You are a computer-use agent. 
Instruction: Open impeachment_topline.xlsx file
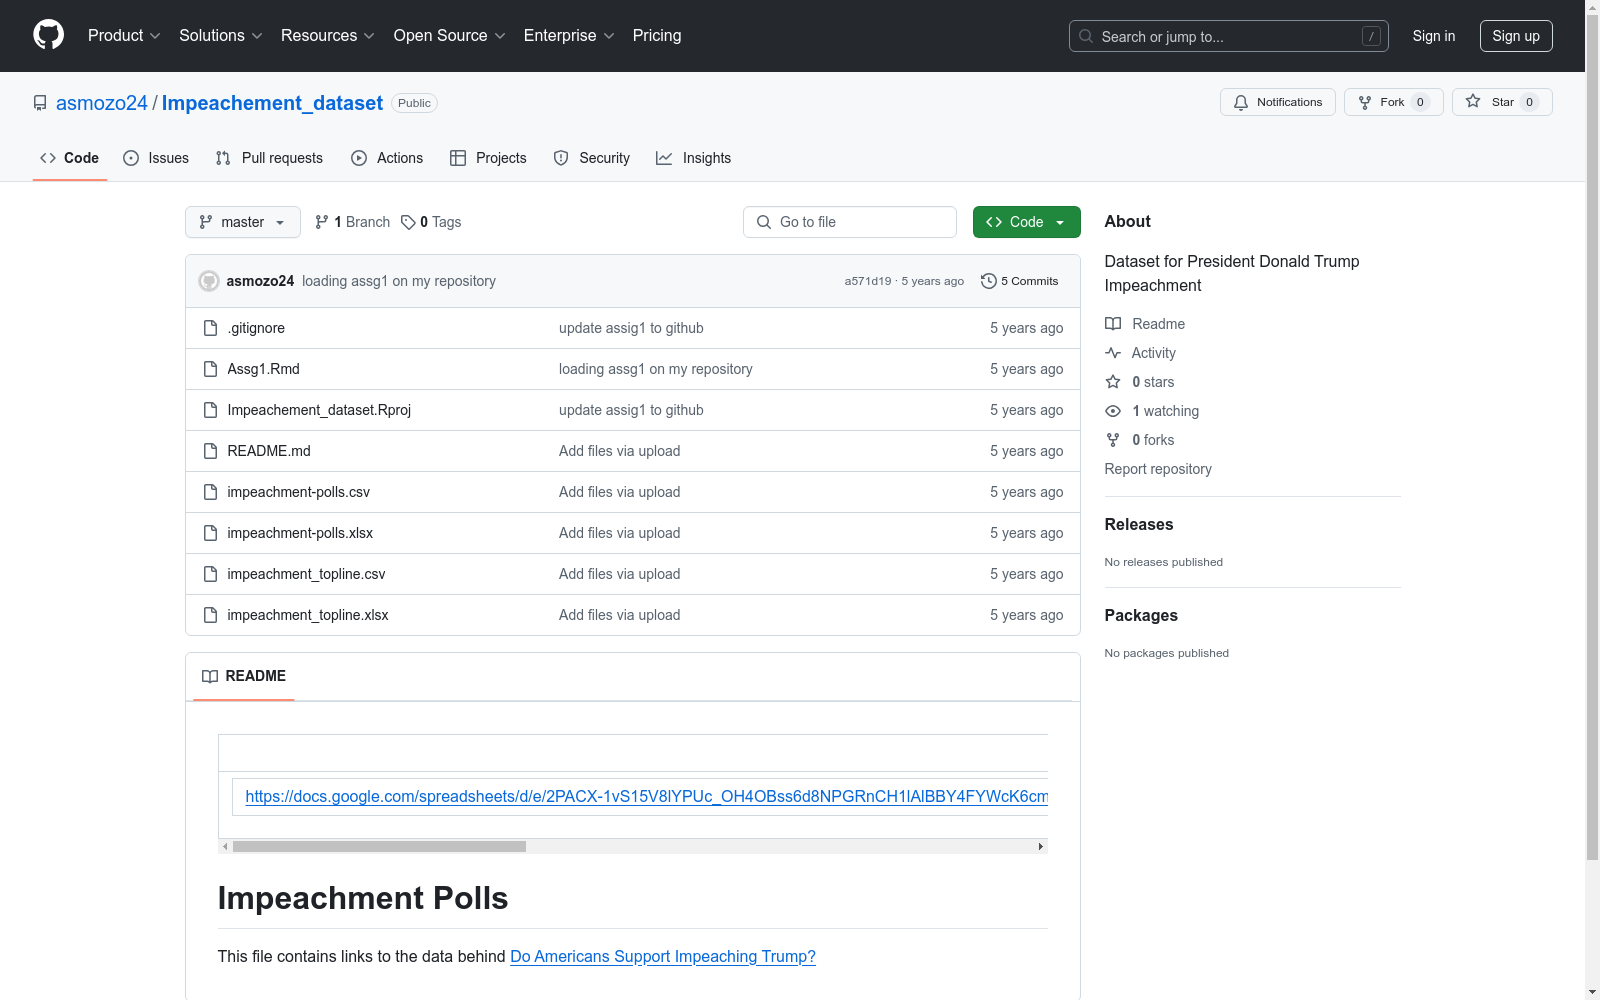308,615
